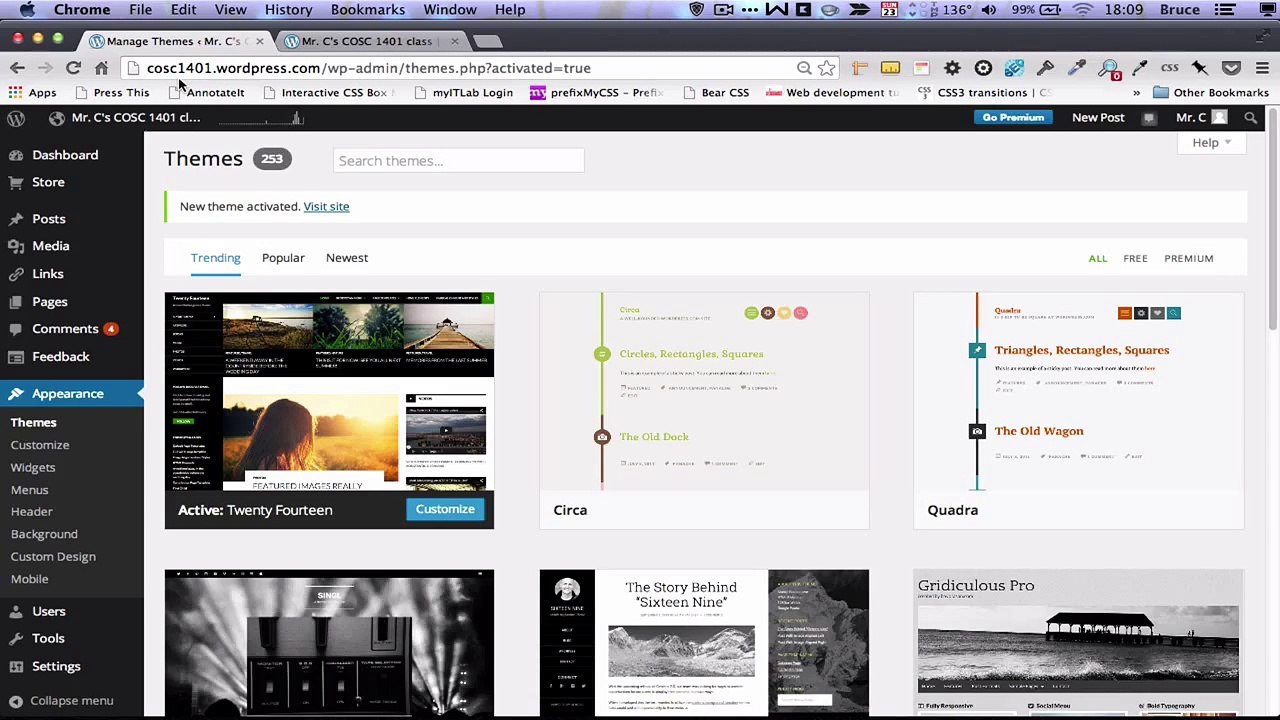Open Other Bookmarks folder
This screenshot has width=1280, height=720.
tap(1211, 92)
